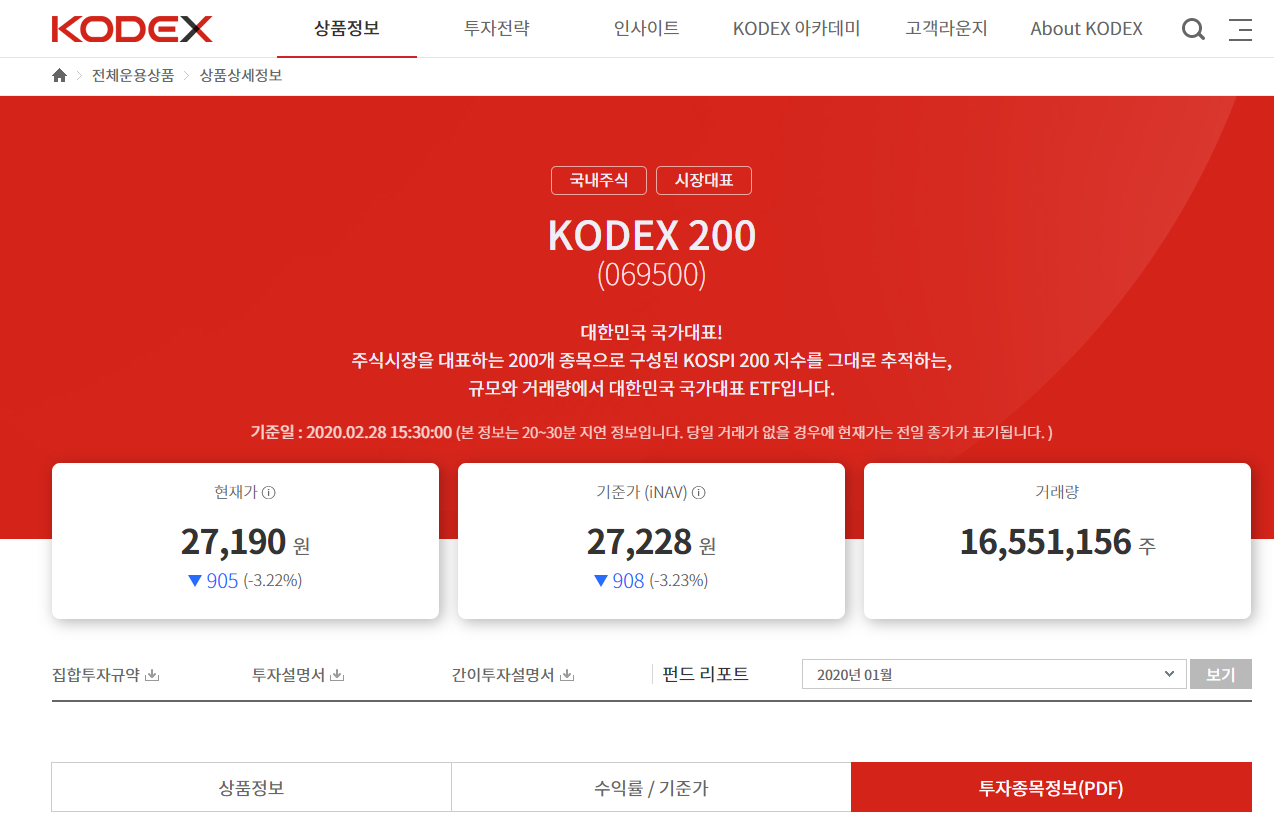Open the 인사이트 menu

click(x=647, y=29)
